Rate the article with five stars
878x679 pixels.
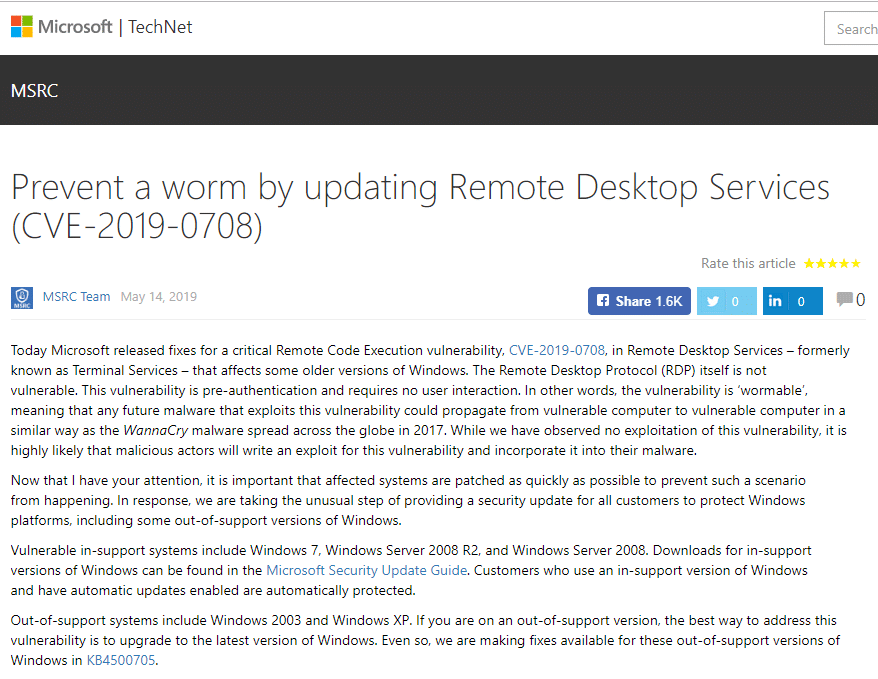tap(855, 264)
